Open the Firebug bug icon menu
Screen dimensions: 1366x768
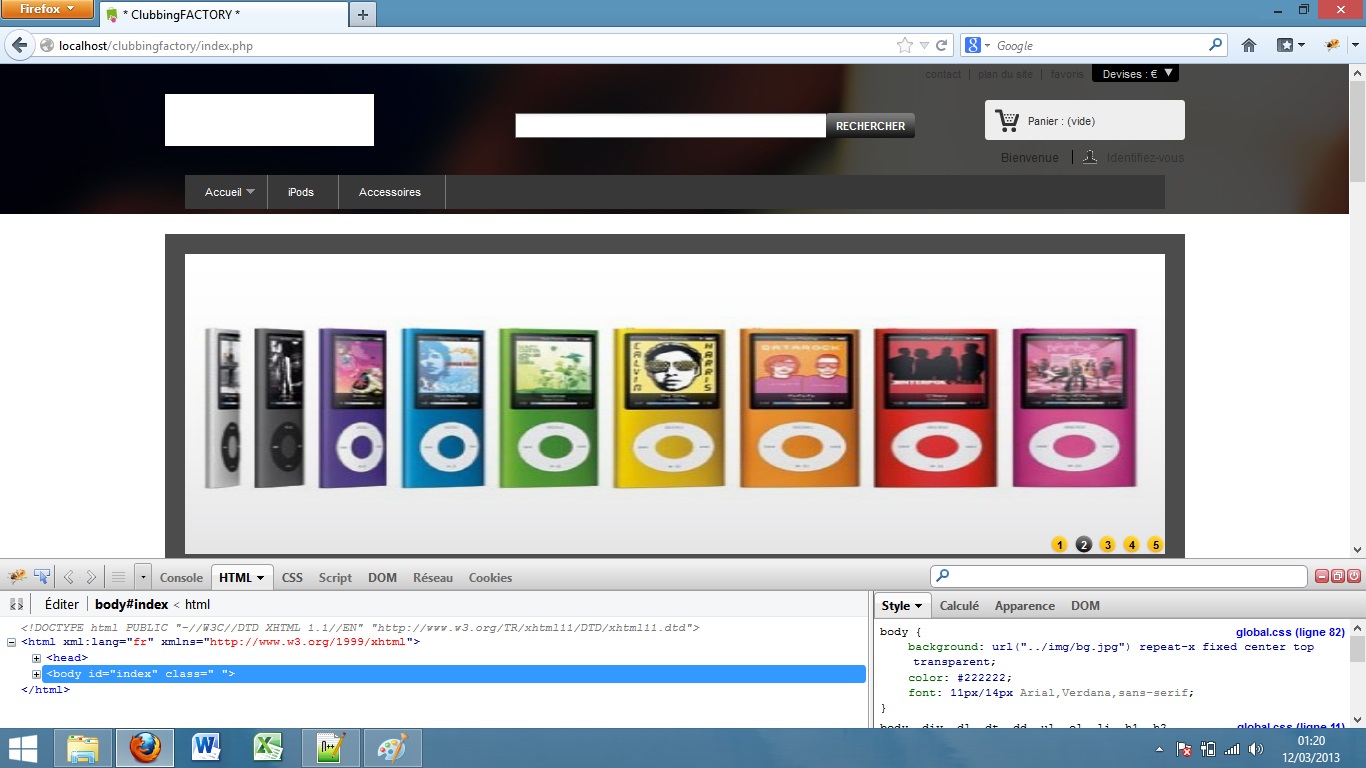[17, 577]
